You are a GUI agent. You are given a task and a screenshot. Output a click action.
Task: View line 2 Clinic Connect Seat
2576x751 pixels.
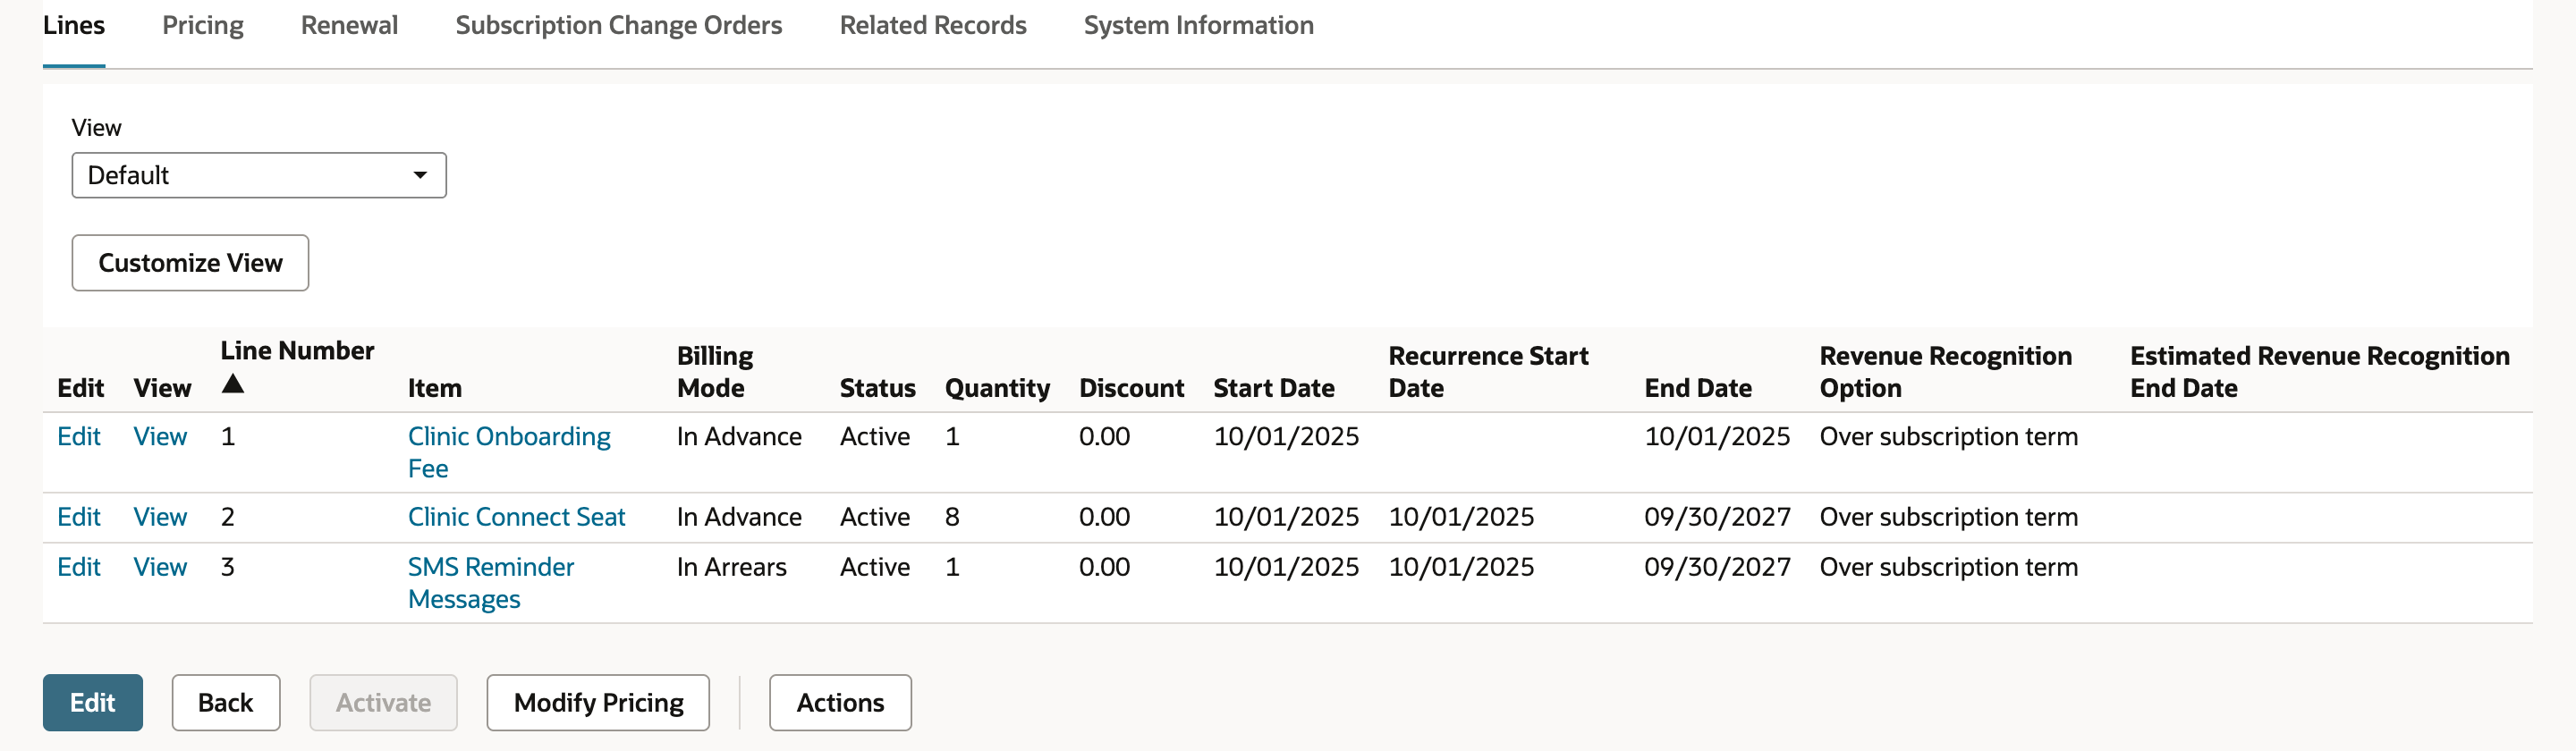(160, 517)
